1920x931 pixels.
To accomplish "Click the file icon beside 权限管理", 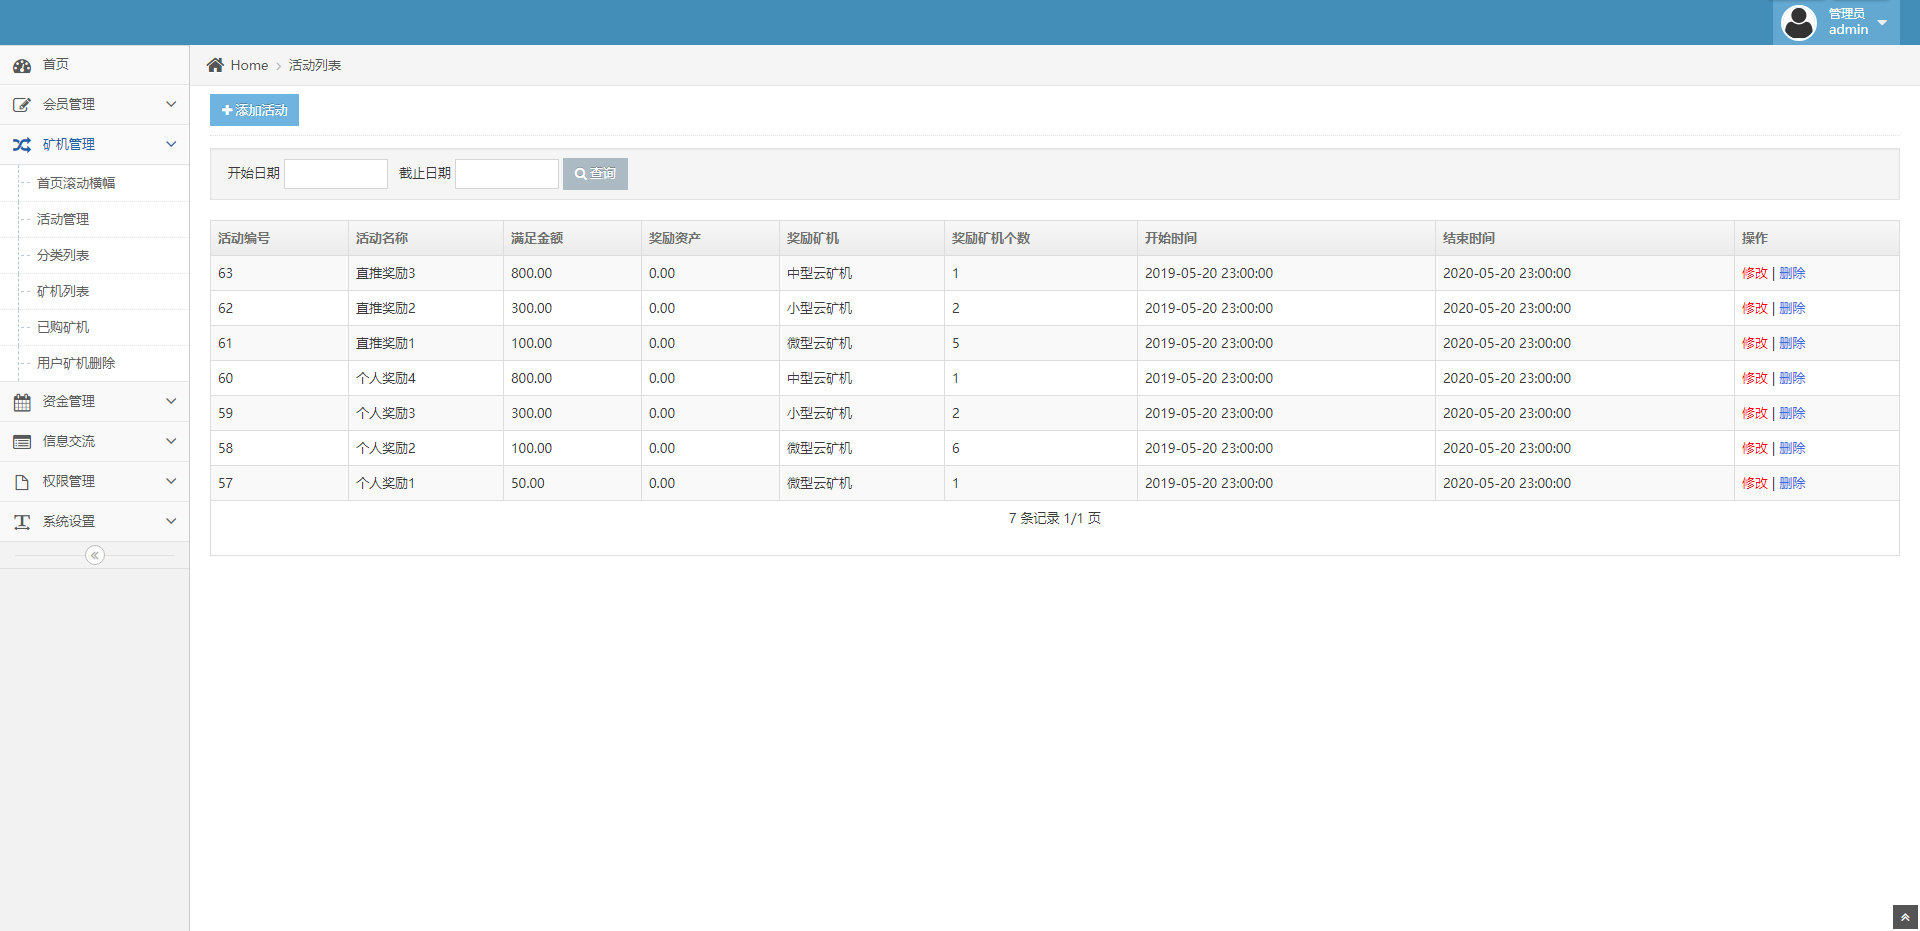I will tap(22, 482).
